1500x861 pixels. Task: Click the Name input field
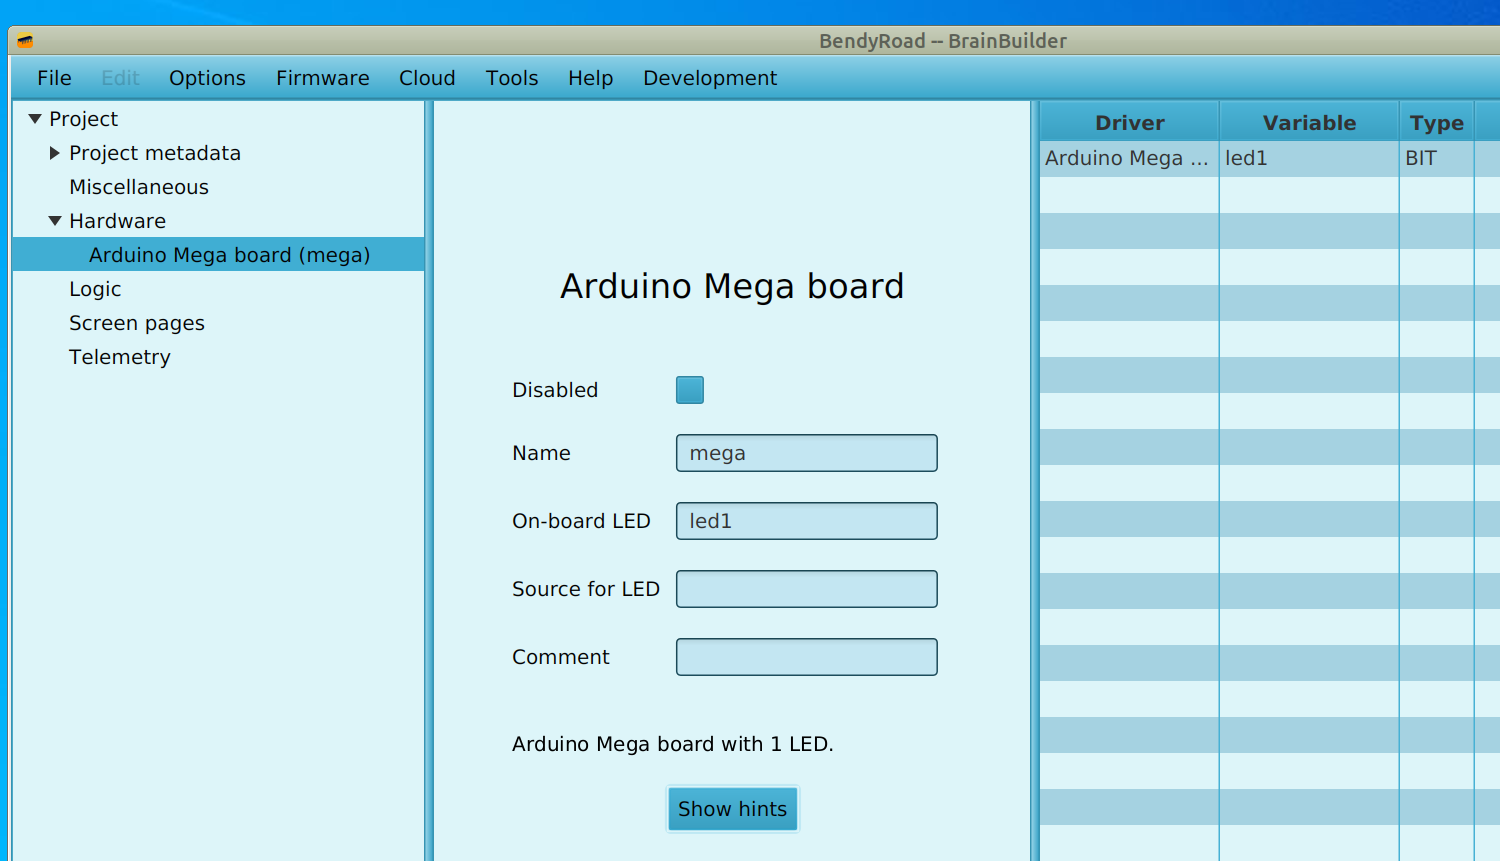tap(807, 453)
